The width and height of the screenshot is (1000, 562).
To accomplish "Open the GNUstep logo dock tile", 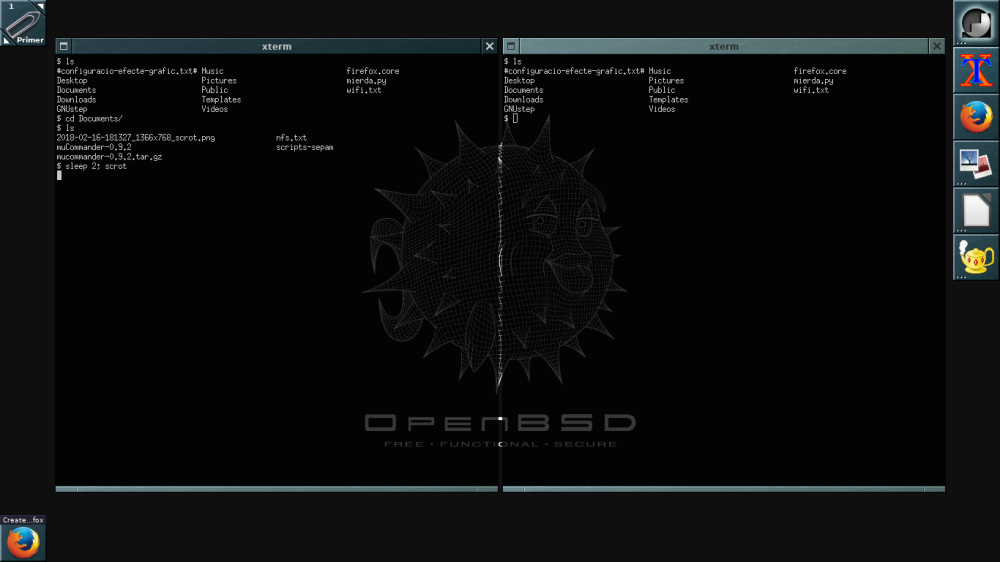I will [976, 23].
